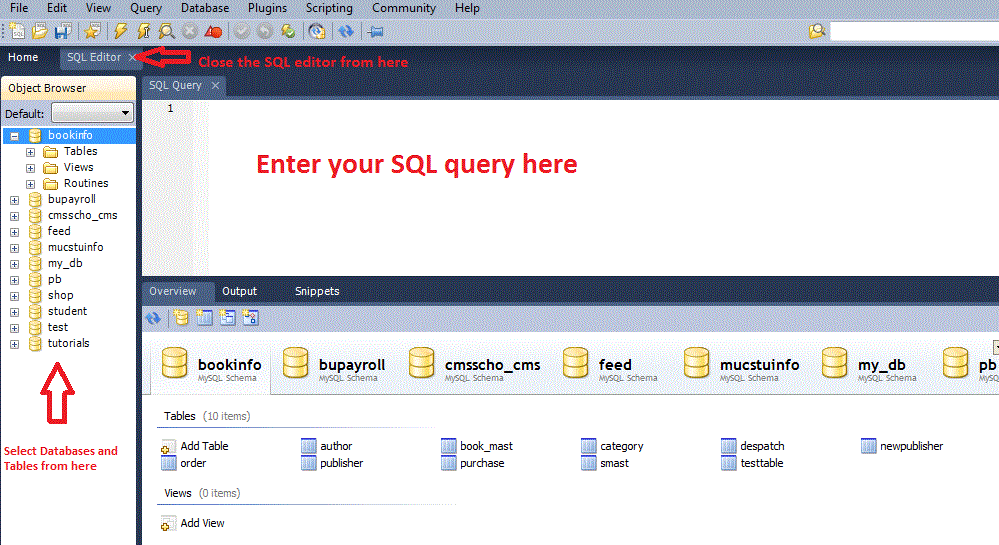Close the SQL Query tab
The width and height of the screenshot is (999, 545).
tap(215, 85)
